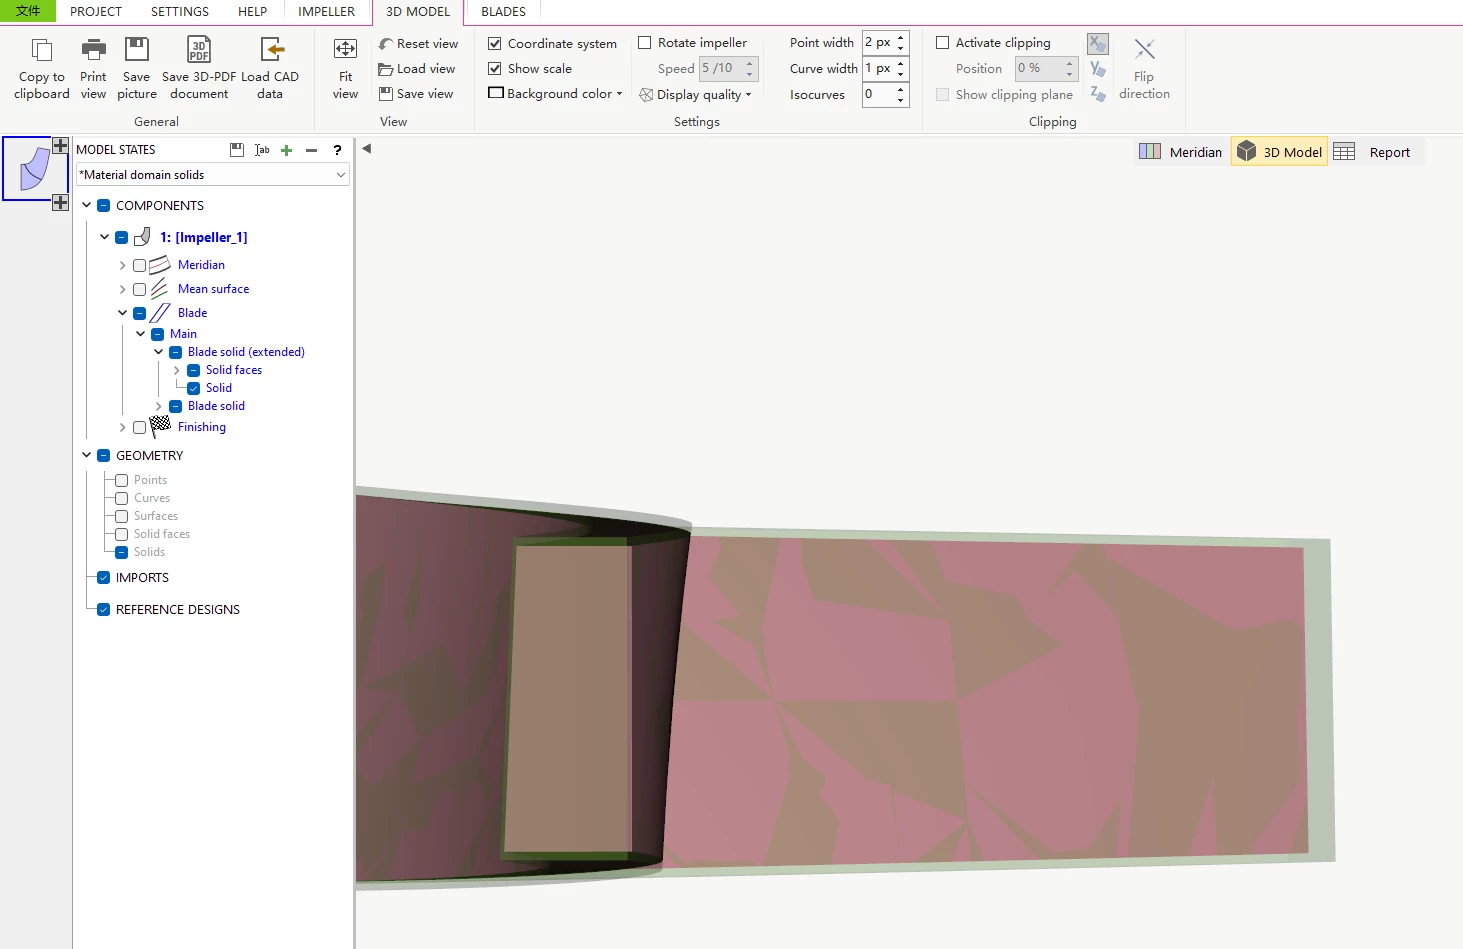Click Fit view icon
Viewport: 1463px width, 949px height.
[345, 50]
